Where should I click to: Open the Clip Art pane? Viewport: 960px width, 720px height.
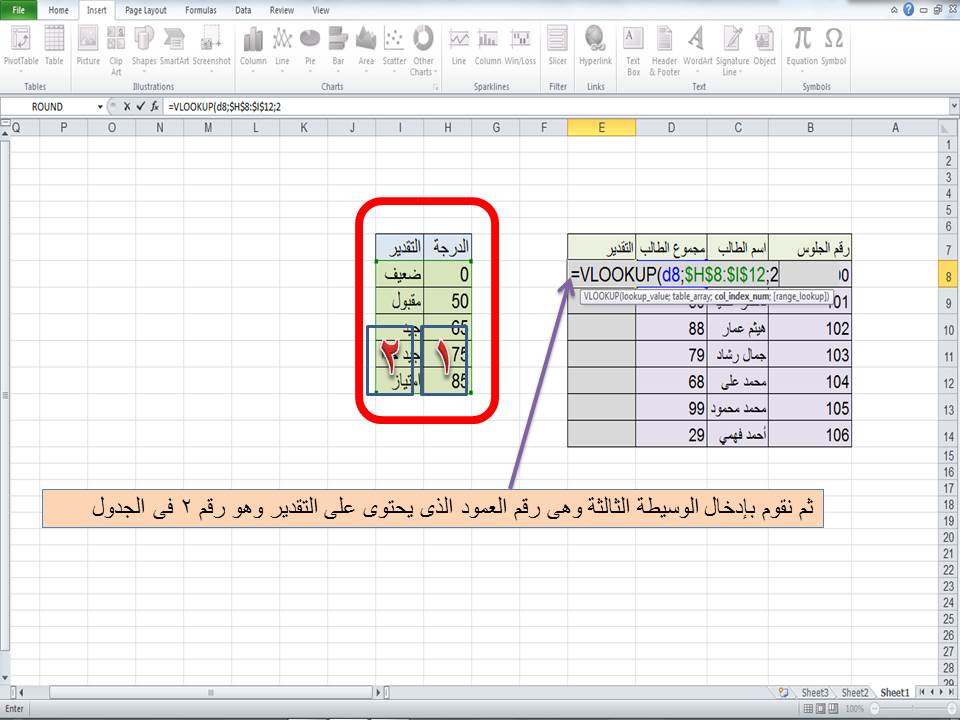point(116,50)
